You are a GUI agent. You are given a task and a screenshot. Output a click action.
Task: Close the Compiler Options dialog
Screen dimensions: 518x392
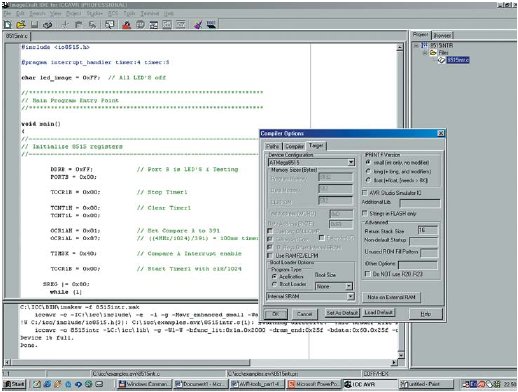[x=441, y=133]
